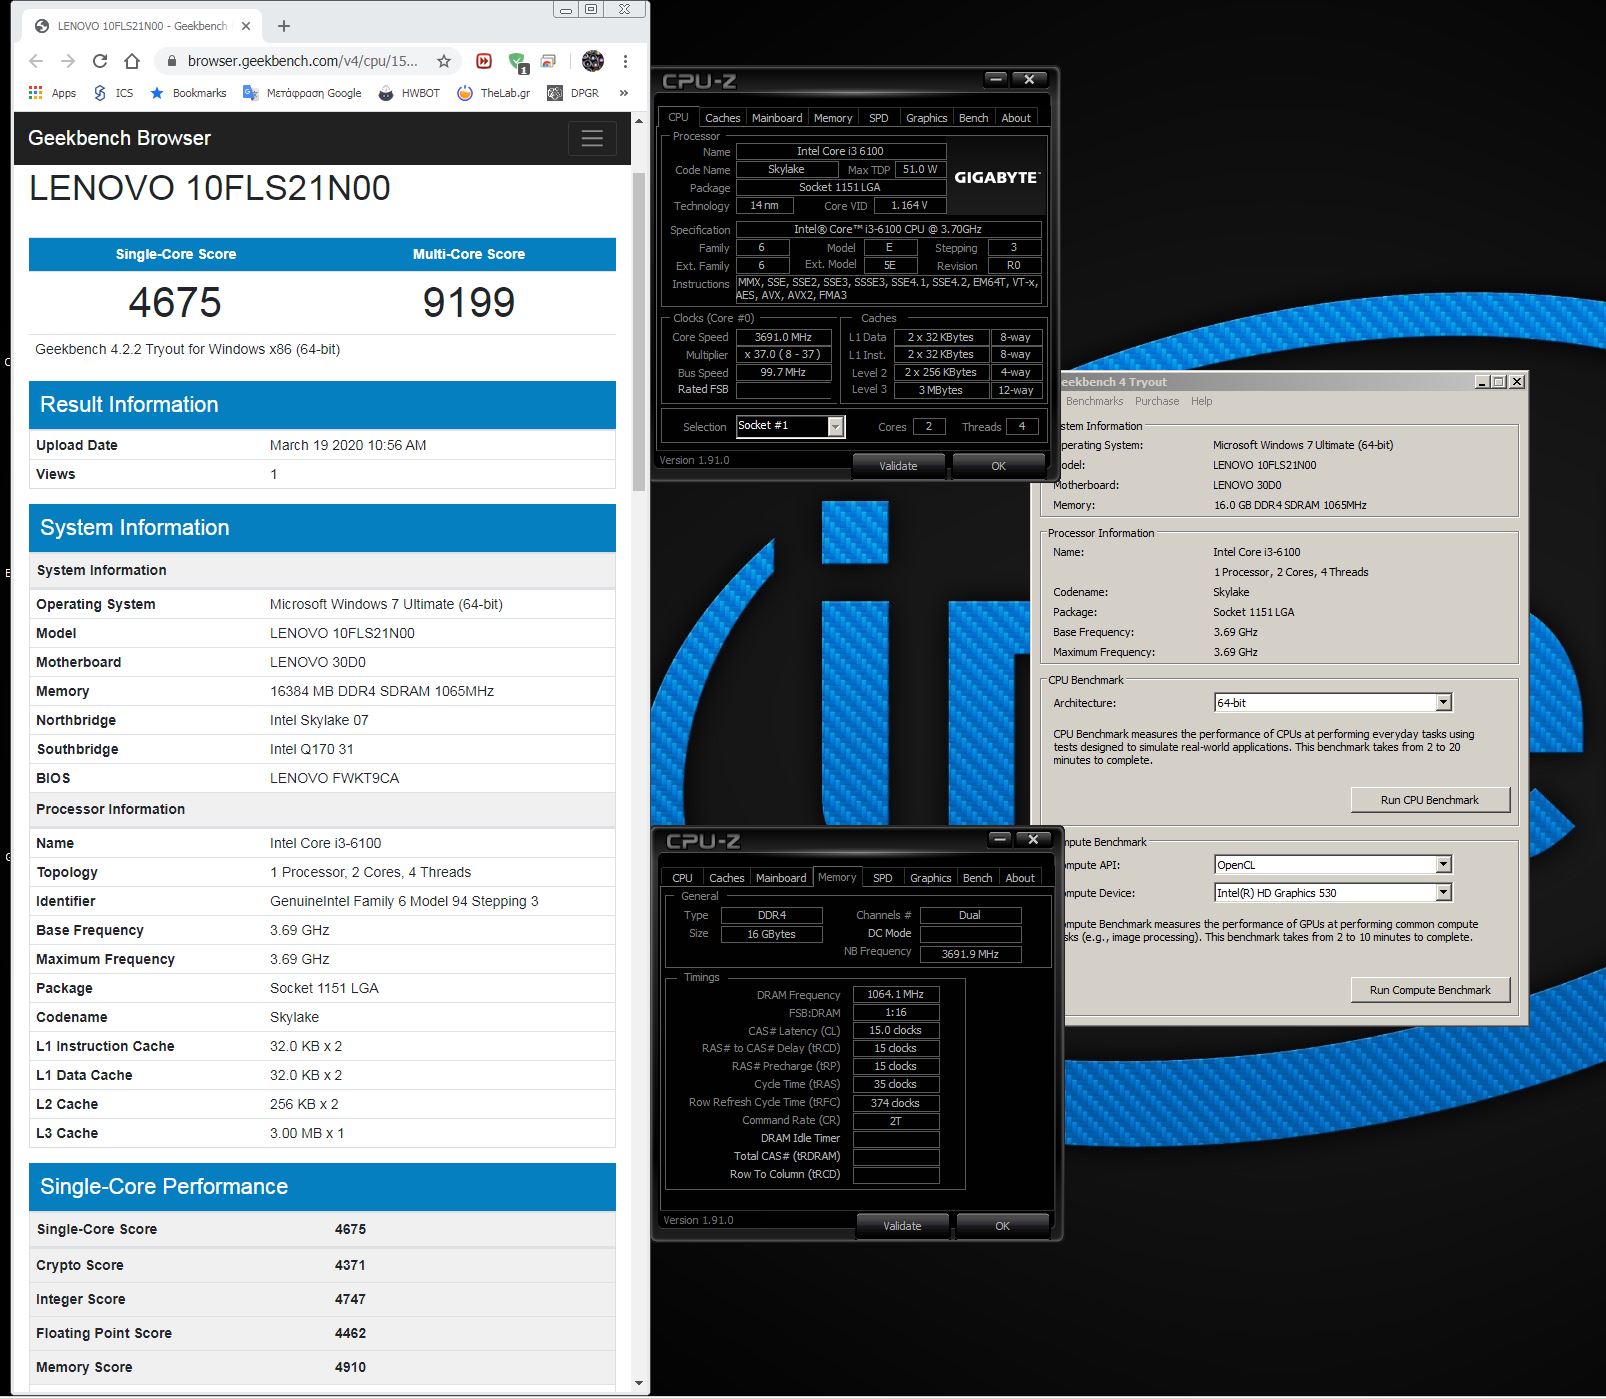
Task: View site security lock info
Action: (171, 61)
